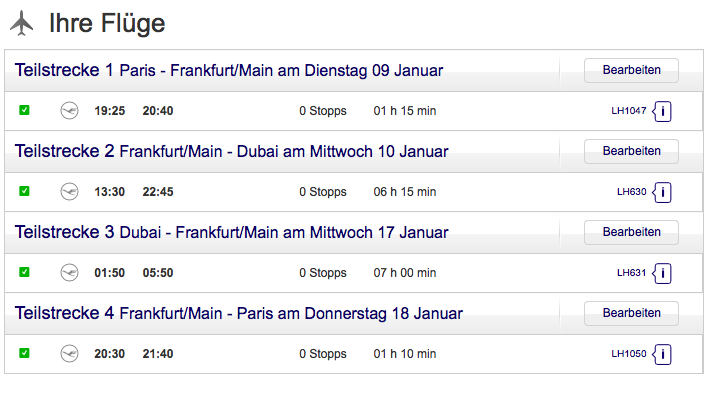Open info icon for flight LH1050
Image resolution: width=713 pixels, height=398 pixels.
tap(662, 354)
